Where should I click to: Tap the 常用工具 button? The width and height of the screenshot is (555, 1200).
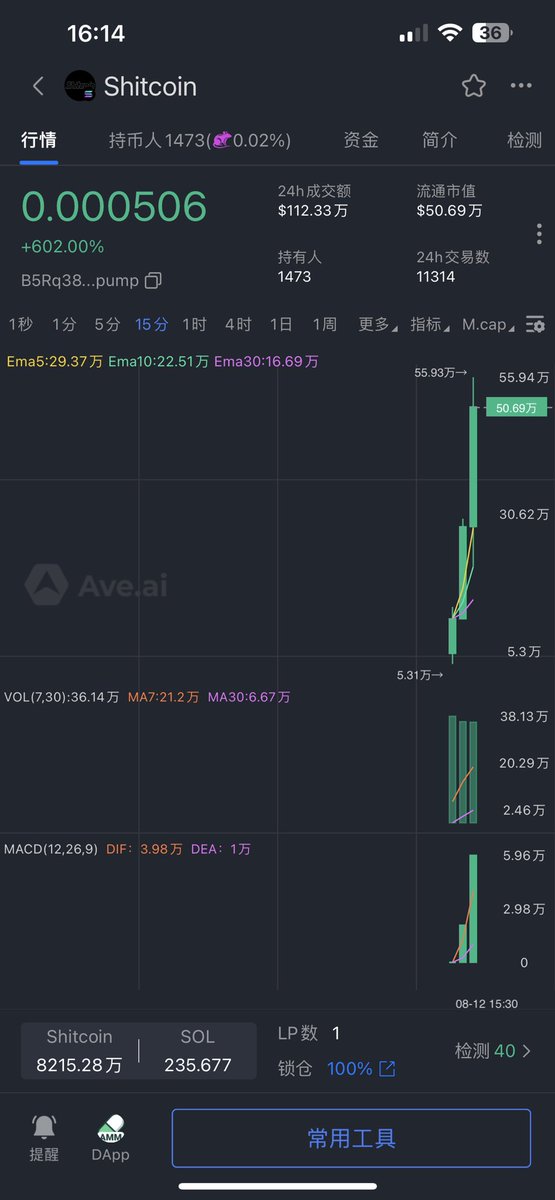pos(351,1138)
